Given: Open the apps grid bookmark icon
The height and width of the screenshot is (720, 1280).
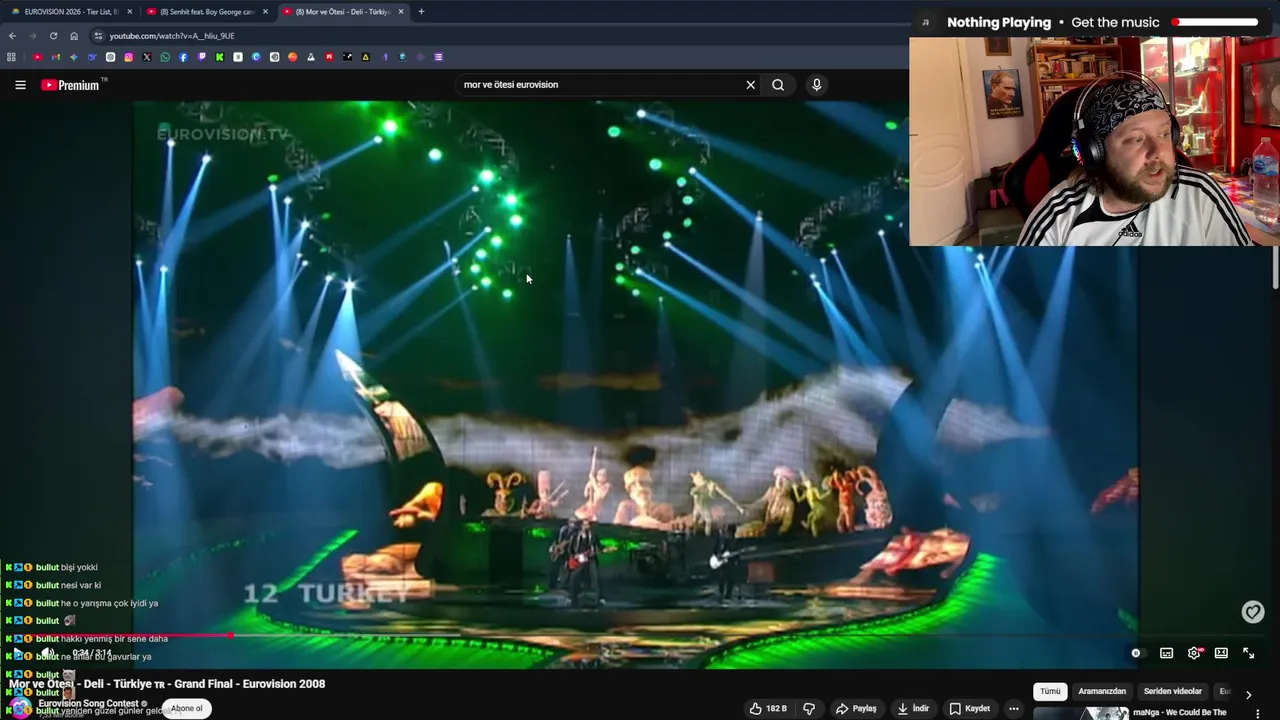Looking at the screenshot, I should (11, 57).
